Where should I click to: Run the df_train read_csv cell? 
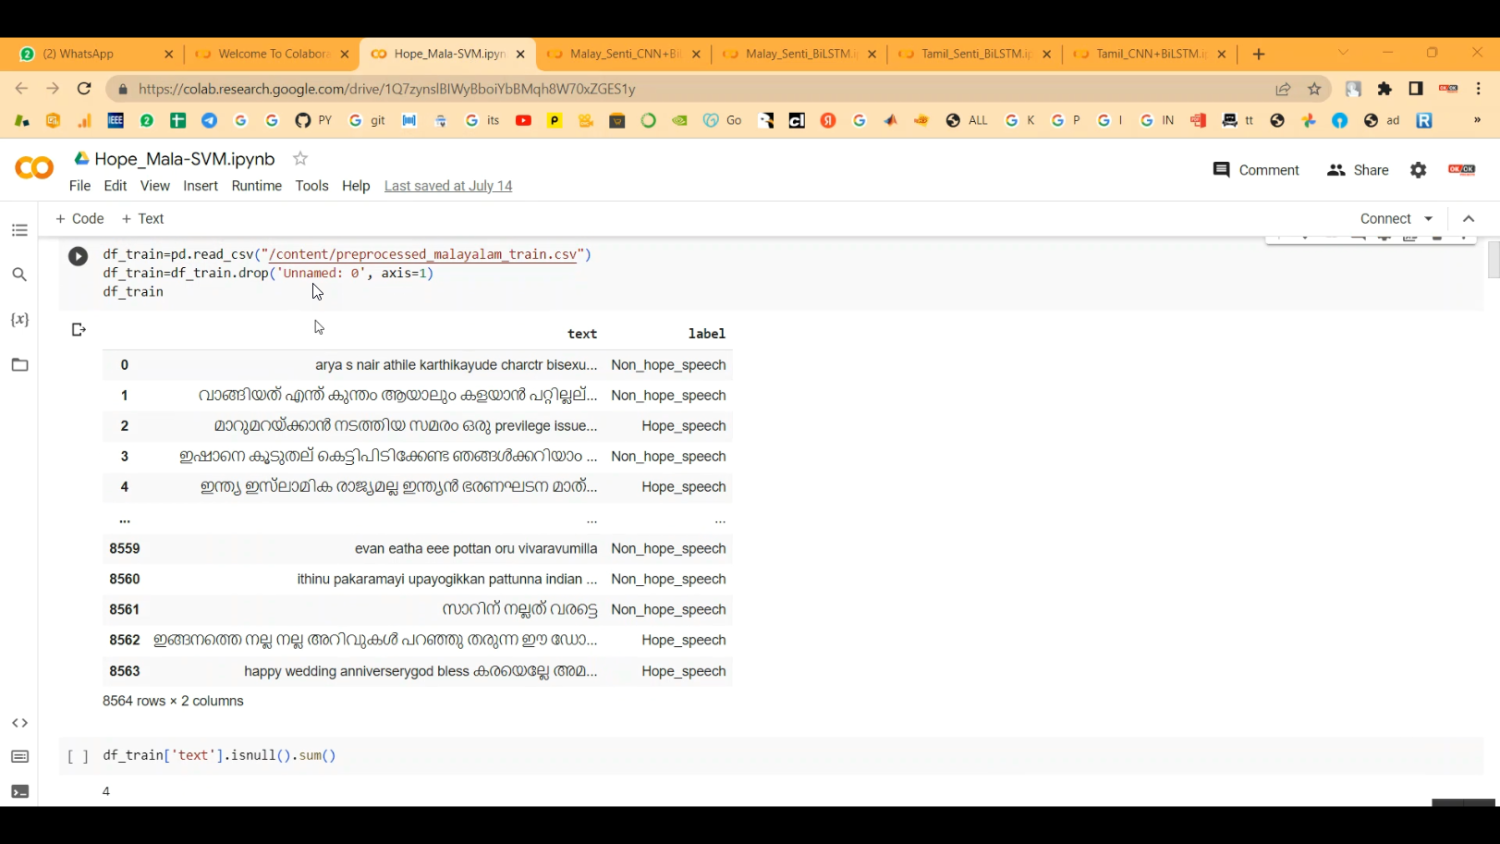[x=77, y=256]
